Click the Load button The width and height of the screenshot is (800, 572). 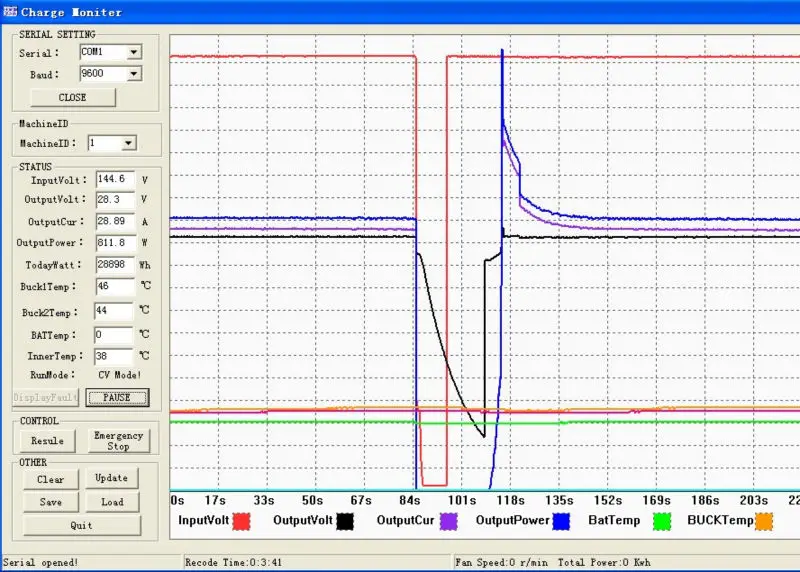(x=112, y=502)
